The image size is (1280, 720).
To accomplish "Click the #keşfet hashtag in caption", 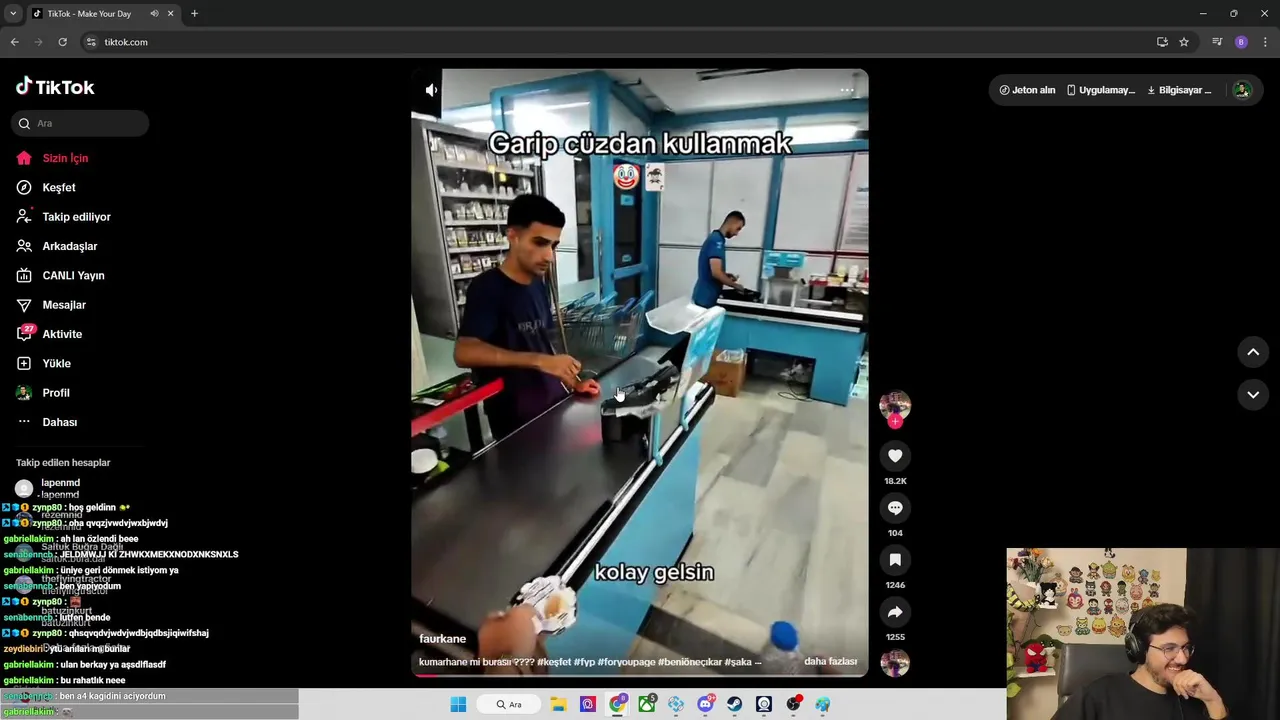I will tap(553, 662).
